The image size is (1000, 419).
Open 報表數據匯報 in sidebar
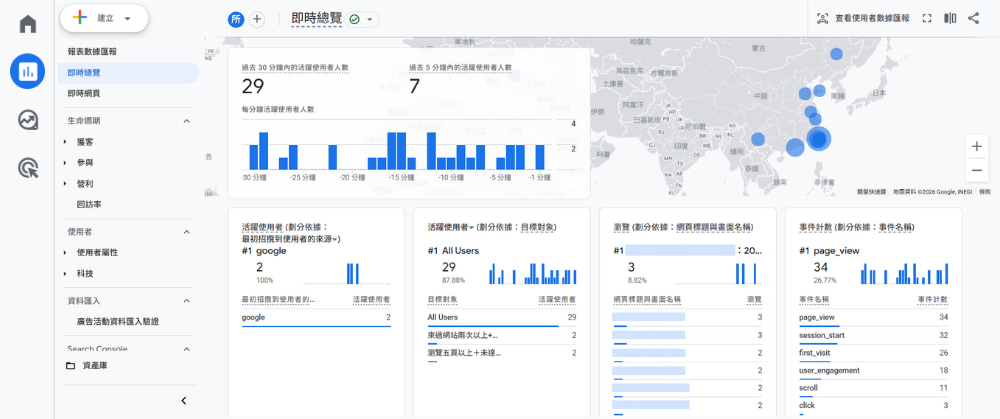click(x=92, y=52)
